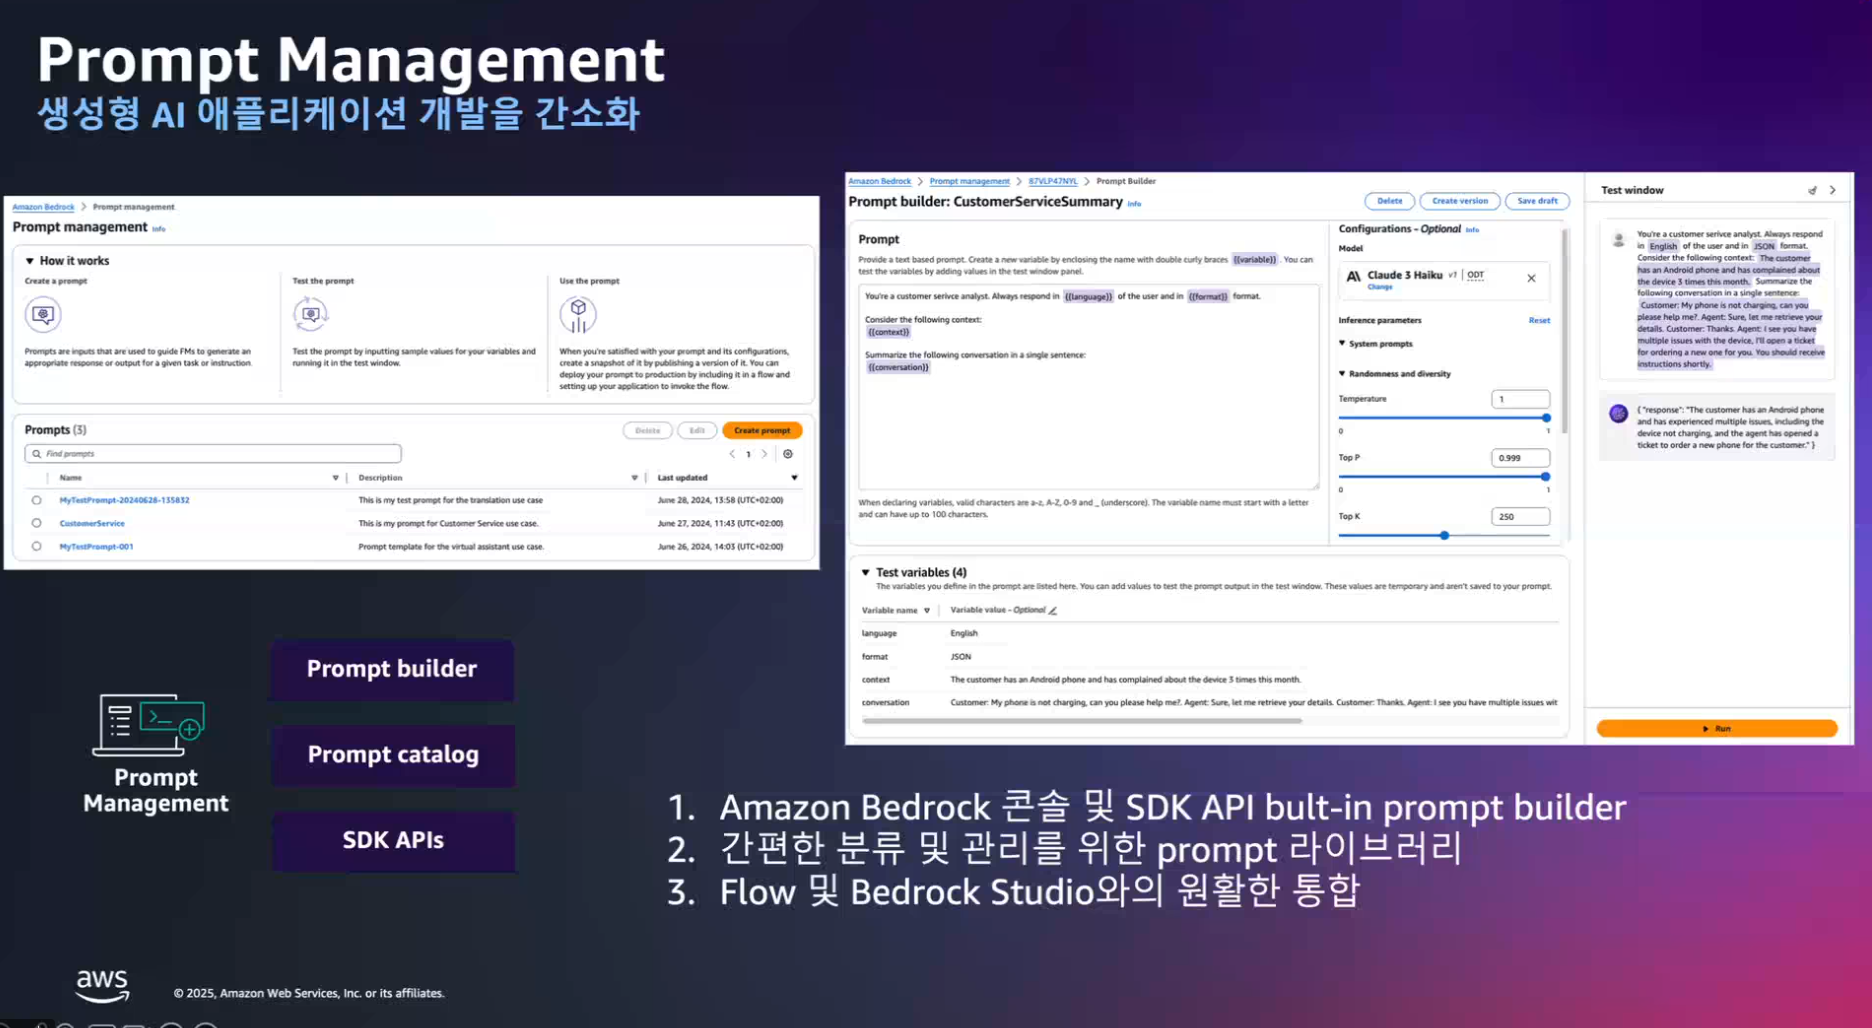Click the Top K value field

coord(1520,517)
